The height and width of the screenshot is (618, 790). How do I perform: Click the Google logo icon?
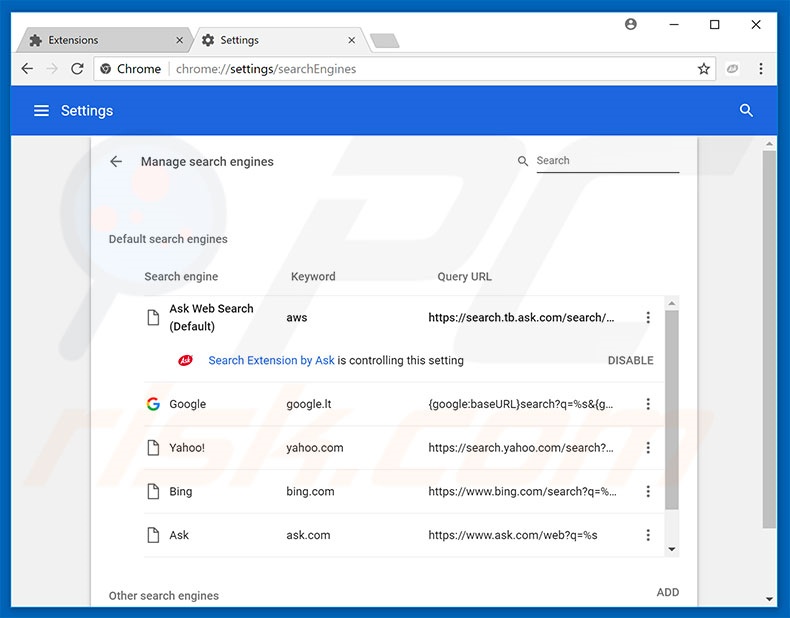point(153,404)
